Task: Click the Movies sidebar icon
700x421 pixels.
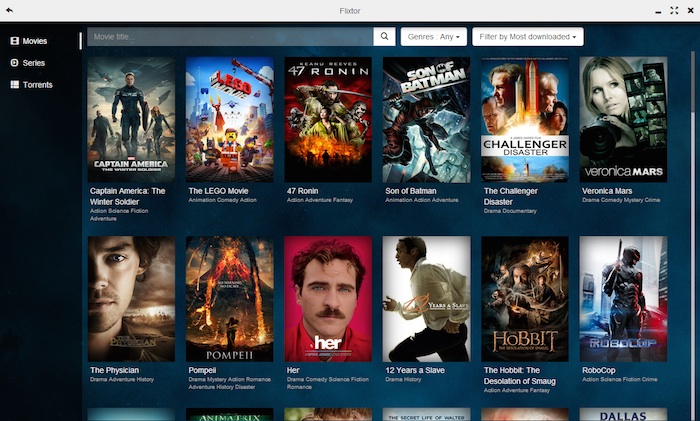Action: [x=14, y=41]
